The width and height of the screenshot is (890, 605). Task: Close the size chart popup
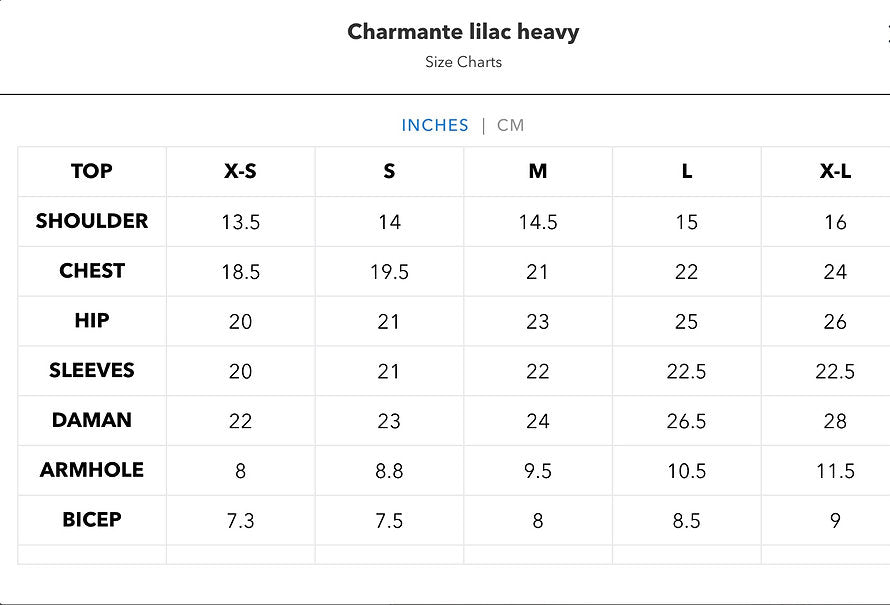887,33
